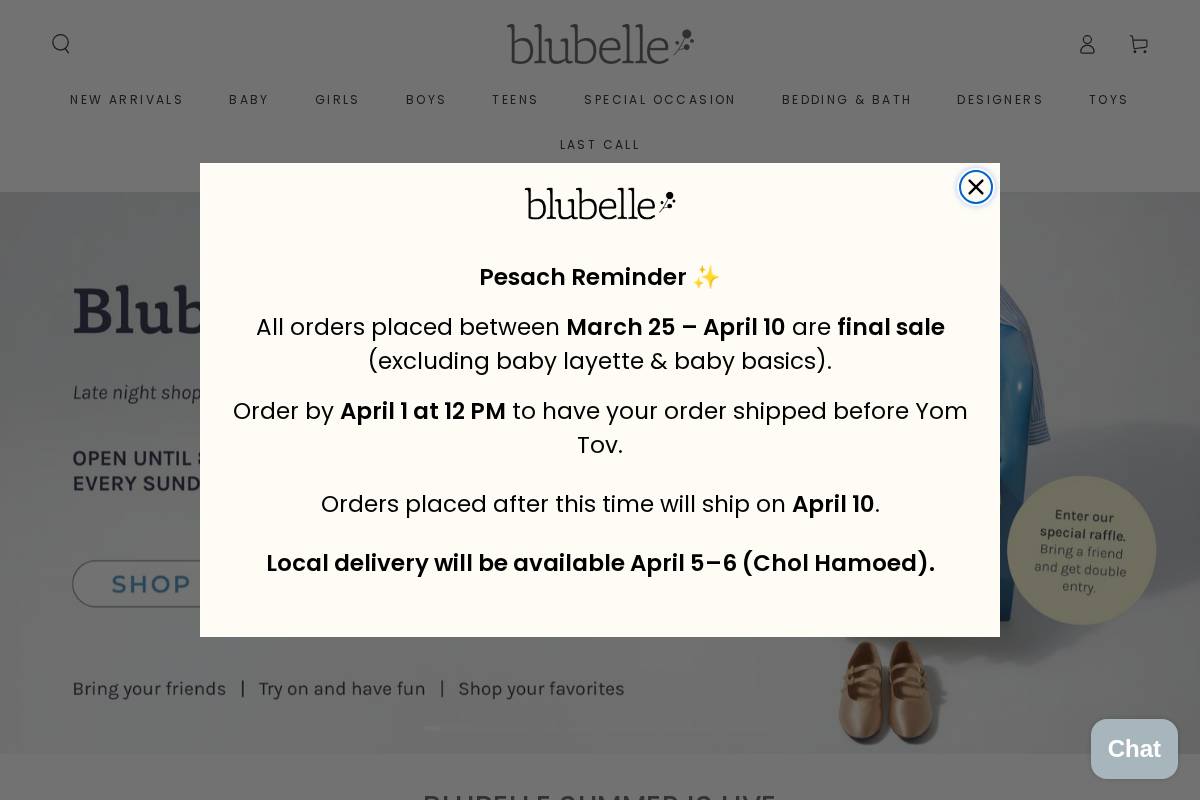Open the BOYS menu item
This screenshot has width=1200, height=800.
[x=426, y=99]
